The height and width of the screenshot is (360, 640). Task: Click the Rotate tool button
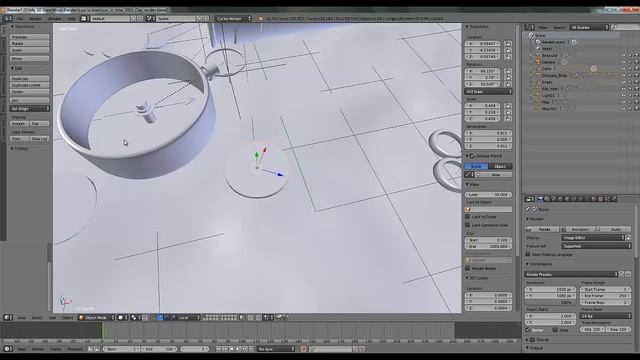[x=29, y=43]
